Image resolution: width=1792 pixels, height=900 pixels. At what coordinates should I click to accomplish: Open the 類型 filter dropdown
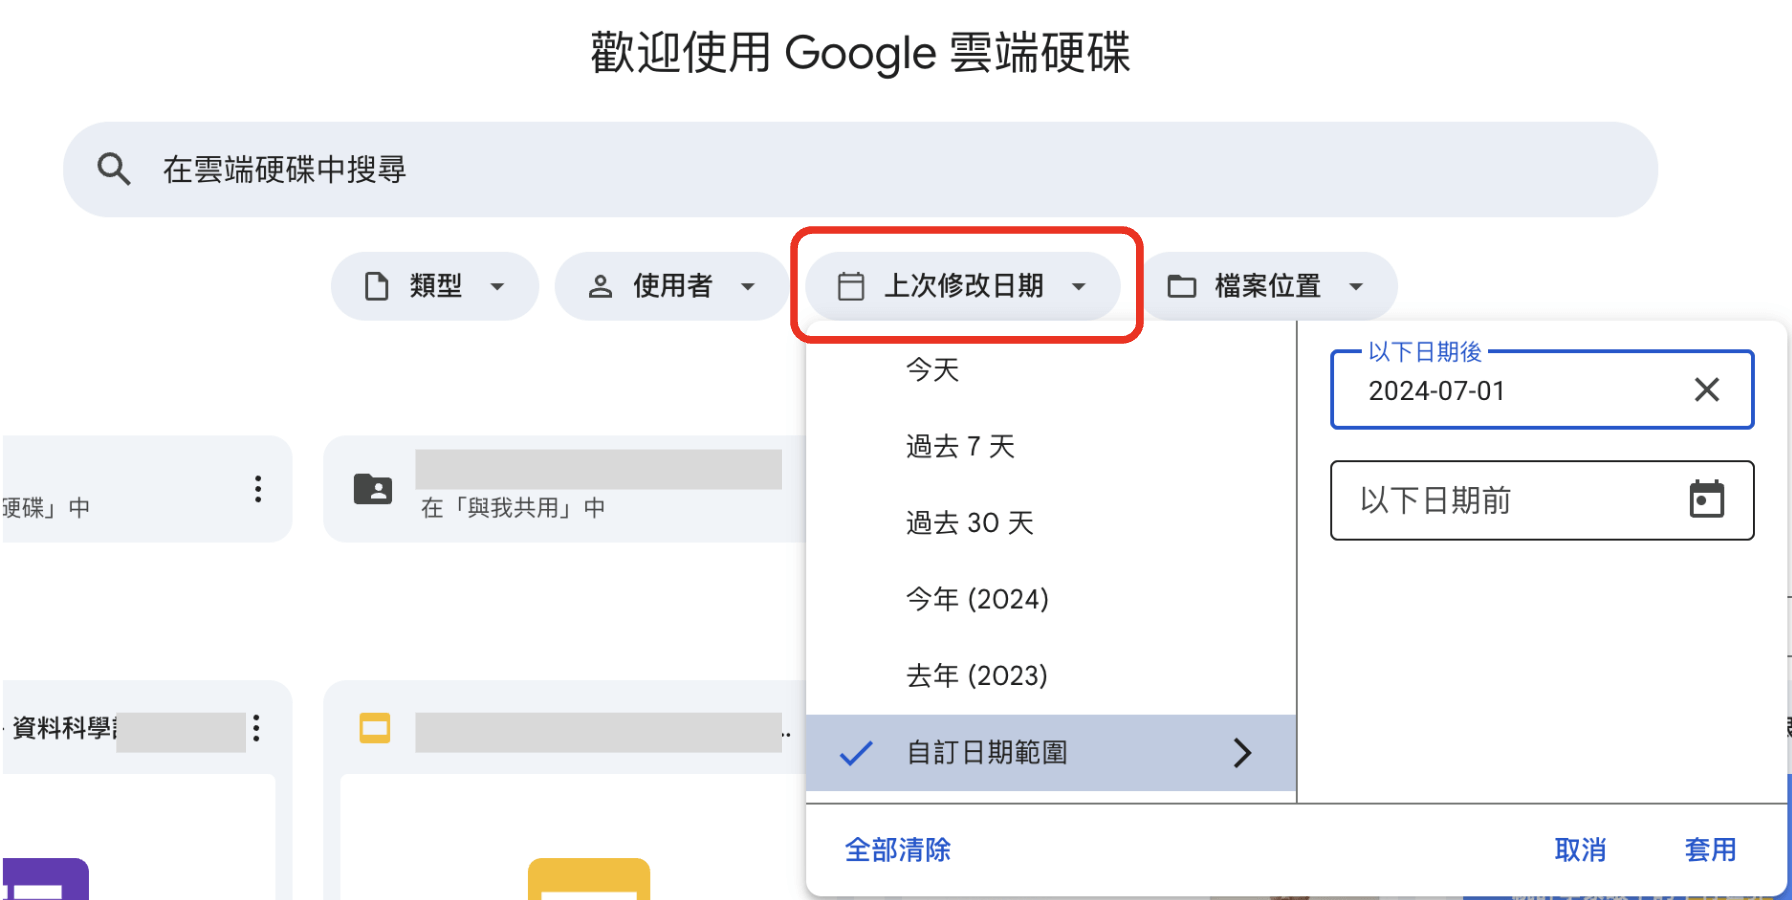435,286
